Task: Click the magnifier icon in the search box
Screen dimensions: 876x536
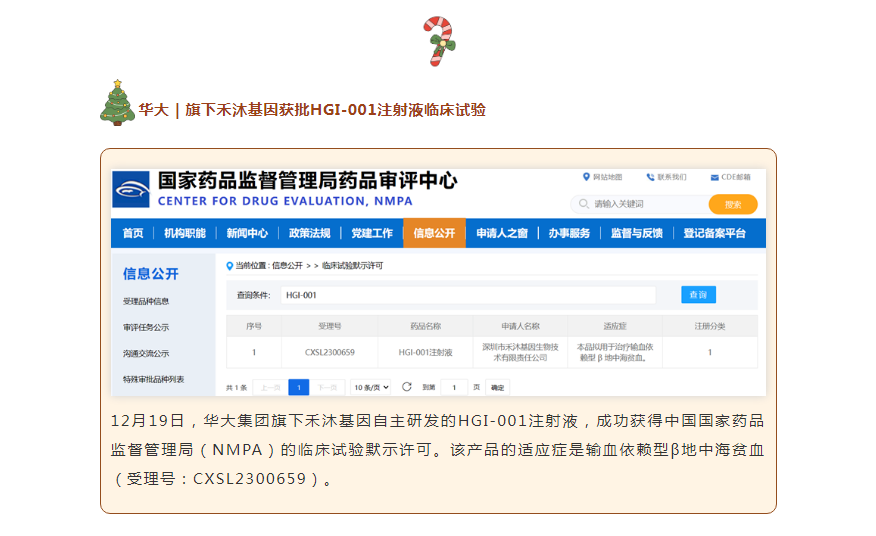Action: (x=584, y=203)
